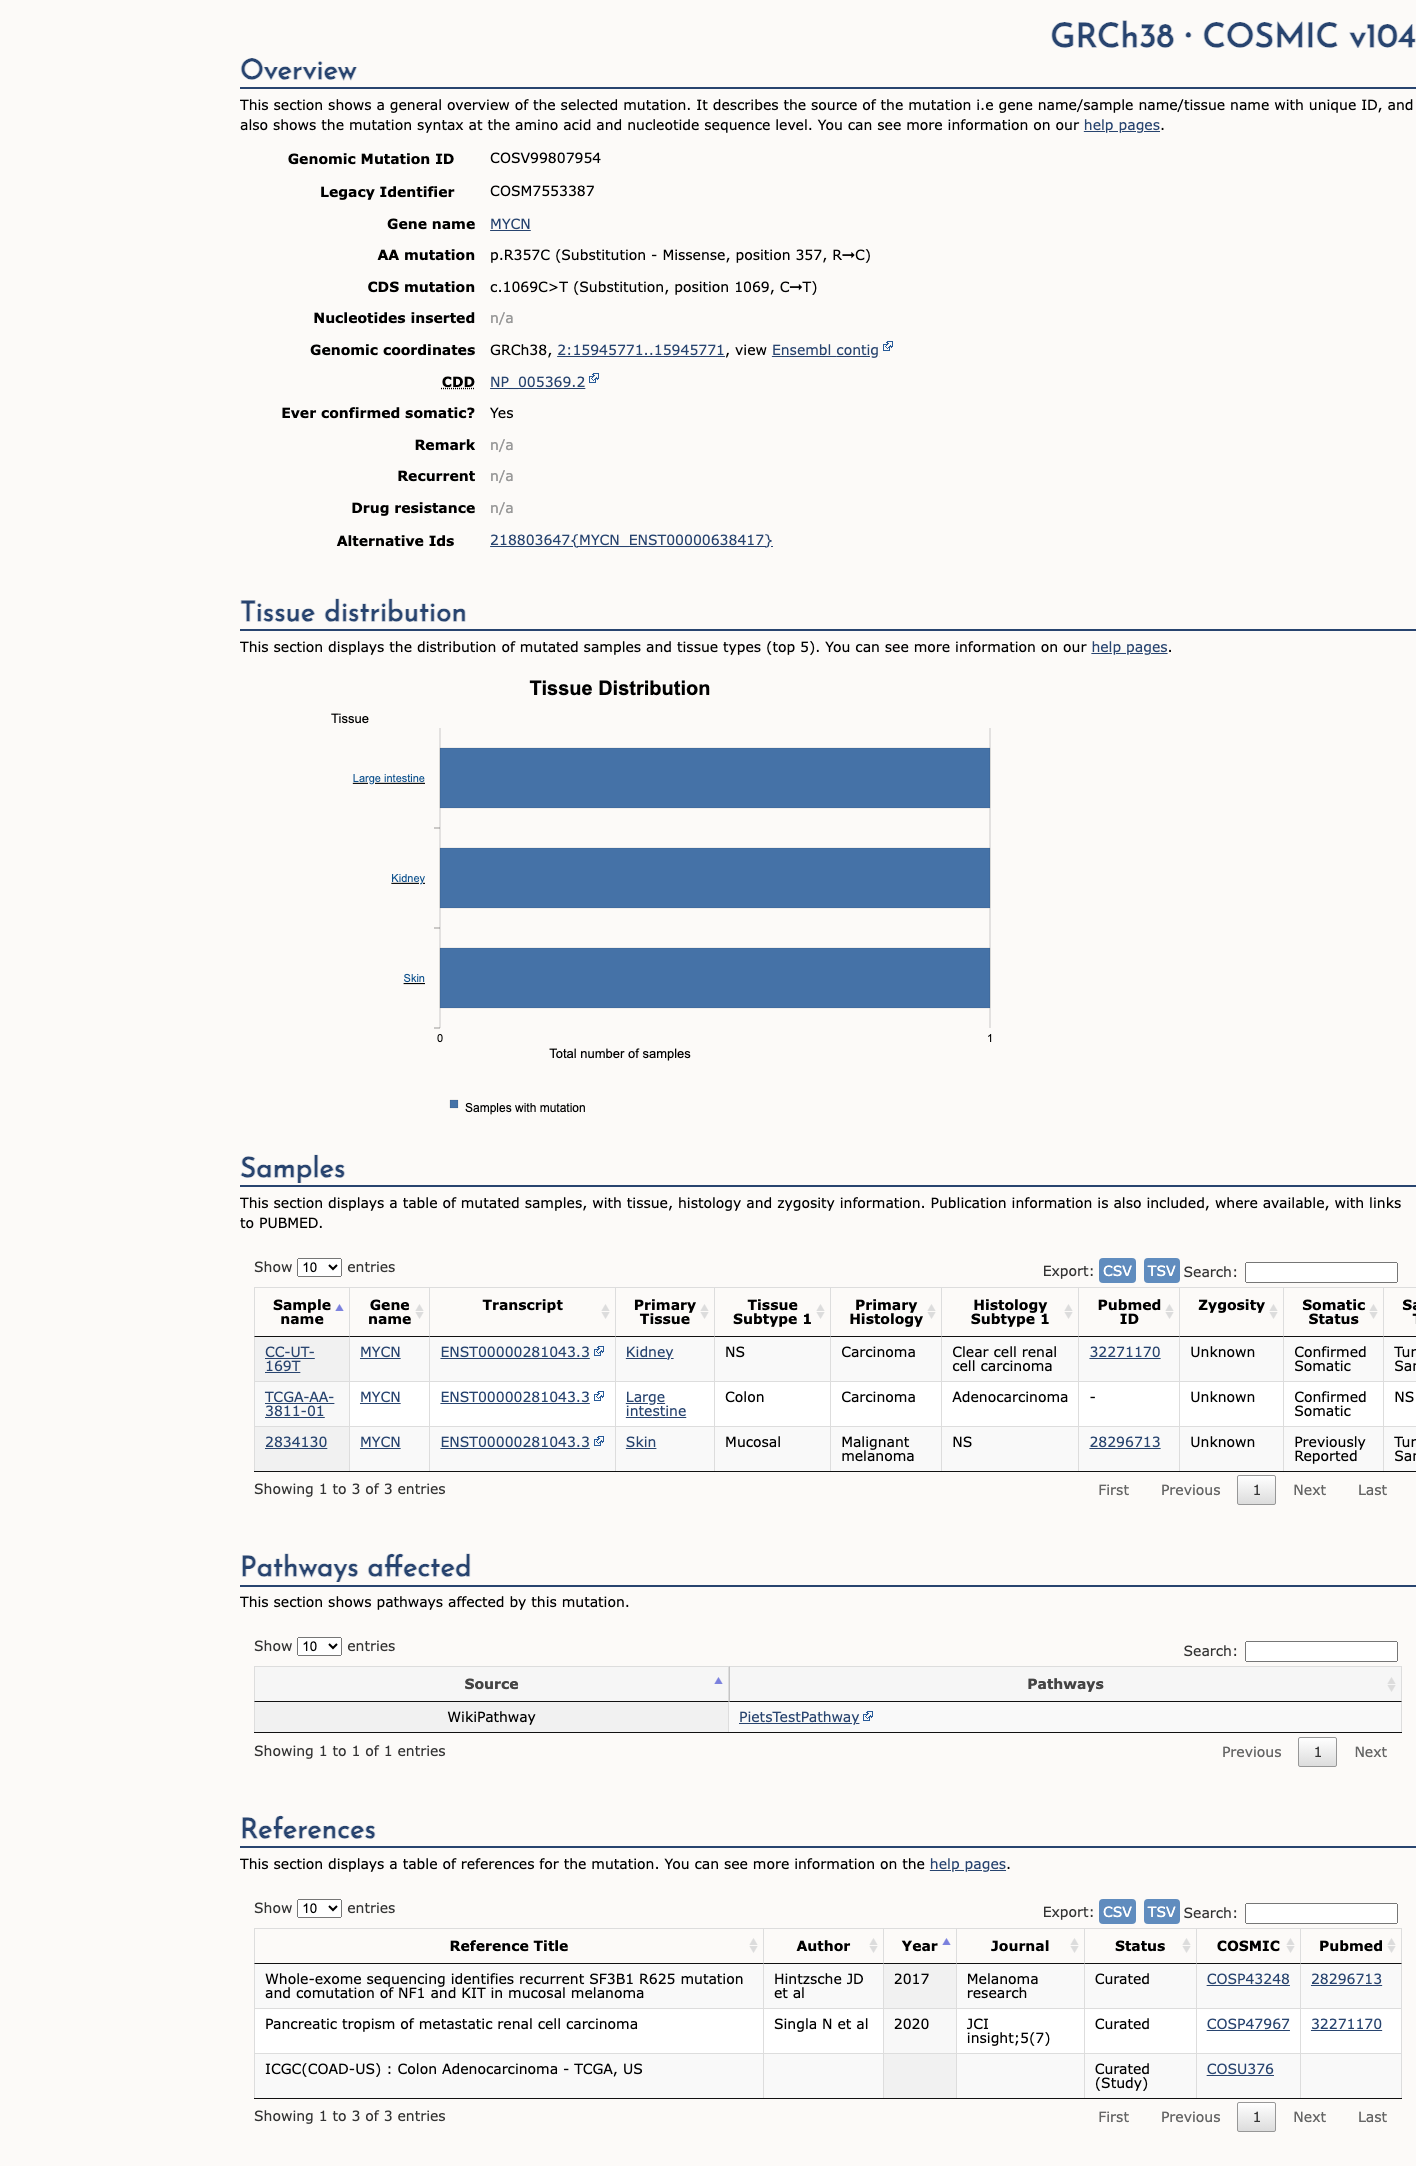Screen dimensions: 1416x2166
Task: Click sort arrow on Transcript column
Action: [x=605, y=1312]
